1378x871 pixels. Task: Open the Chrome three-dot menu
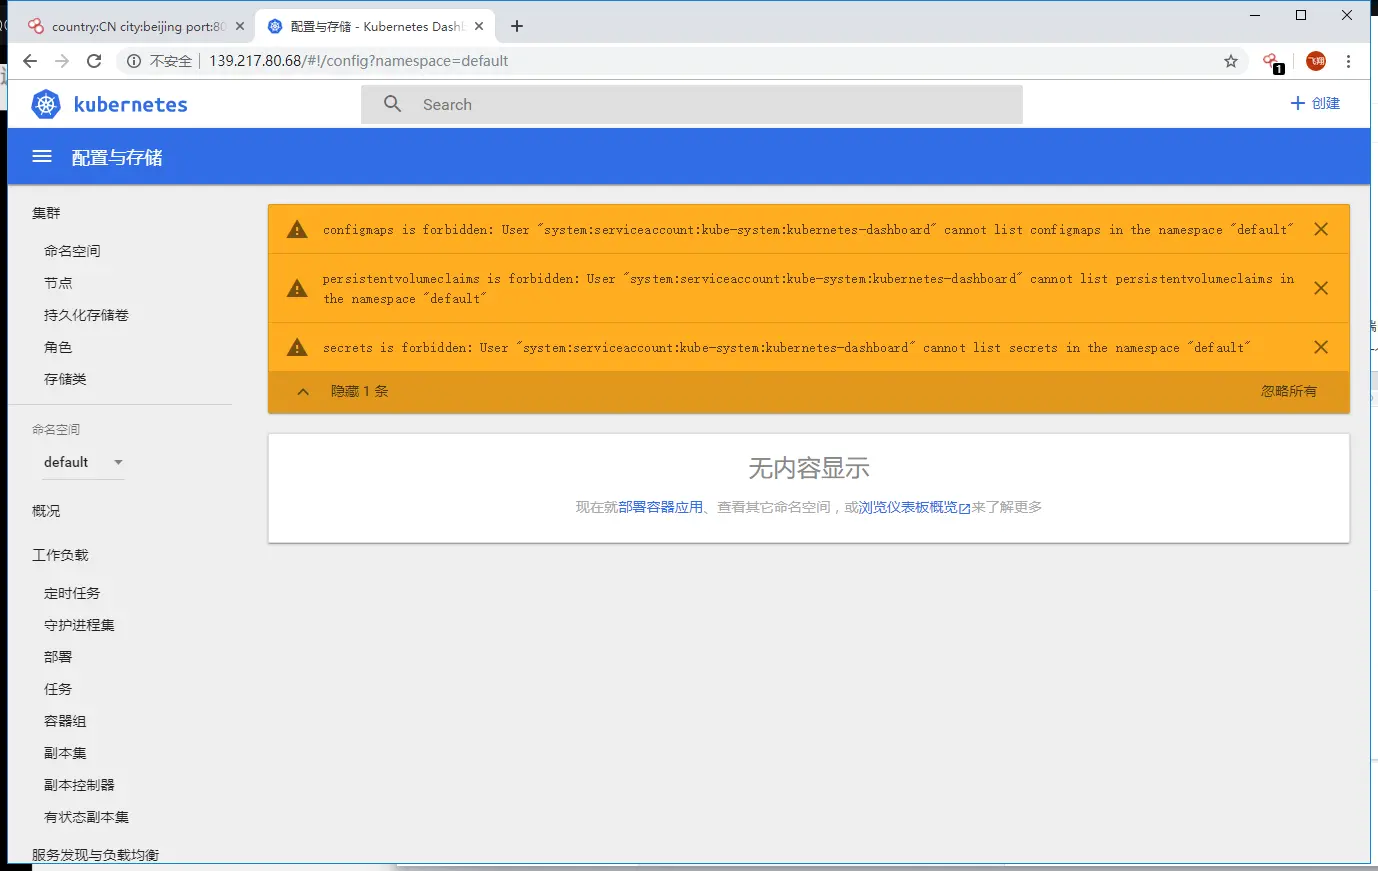click(1348, 61)
